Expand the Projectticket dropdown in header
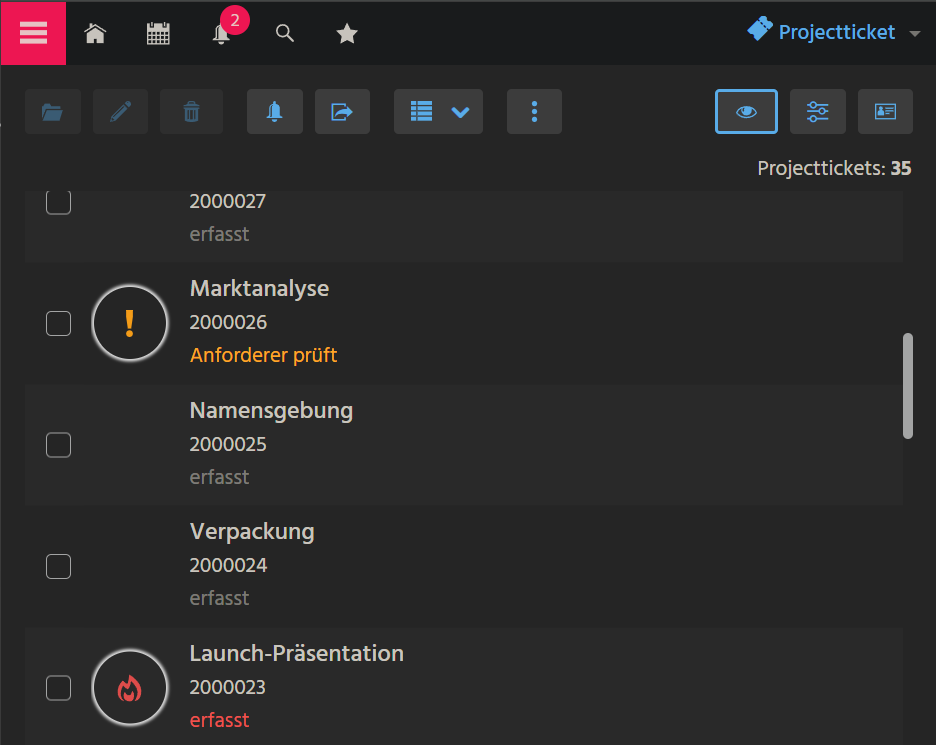 pyautogui.click(x=834, y=33)
